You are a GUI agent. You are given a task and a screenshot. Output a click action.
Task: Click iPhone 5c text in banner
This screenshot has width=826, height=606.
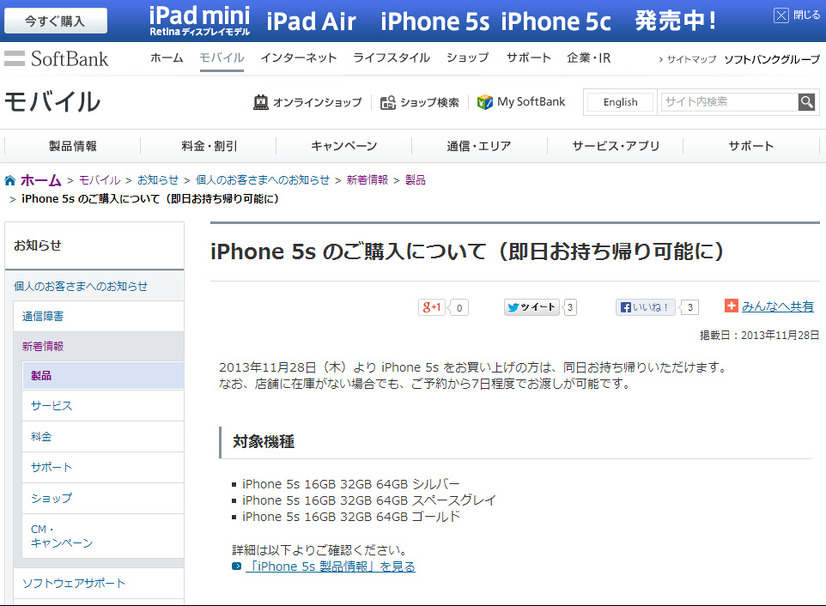point(556,22)
